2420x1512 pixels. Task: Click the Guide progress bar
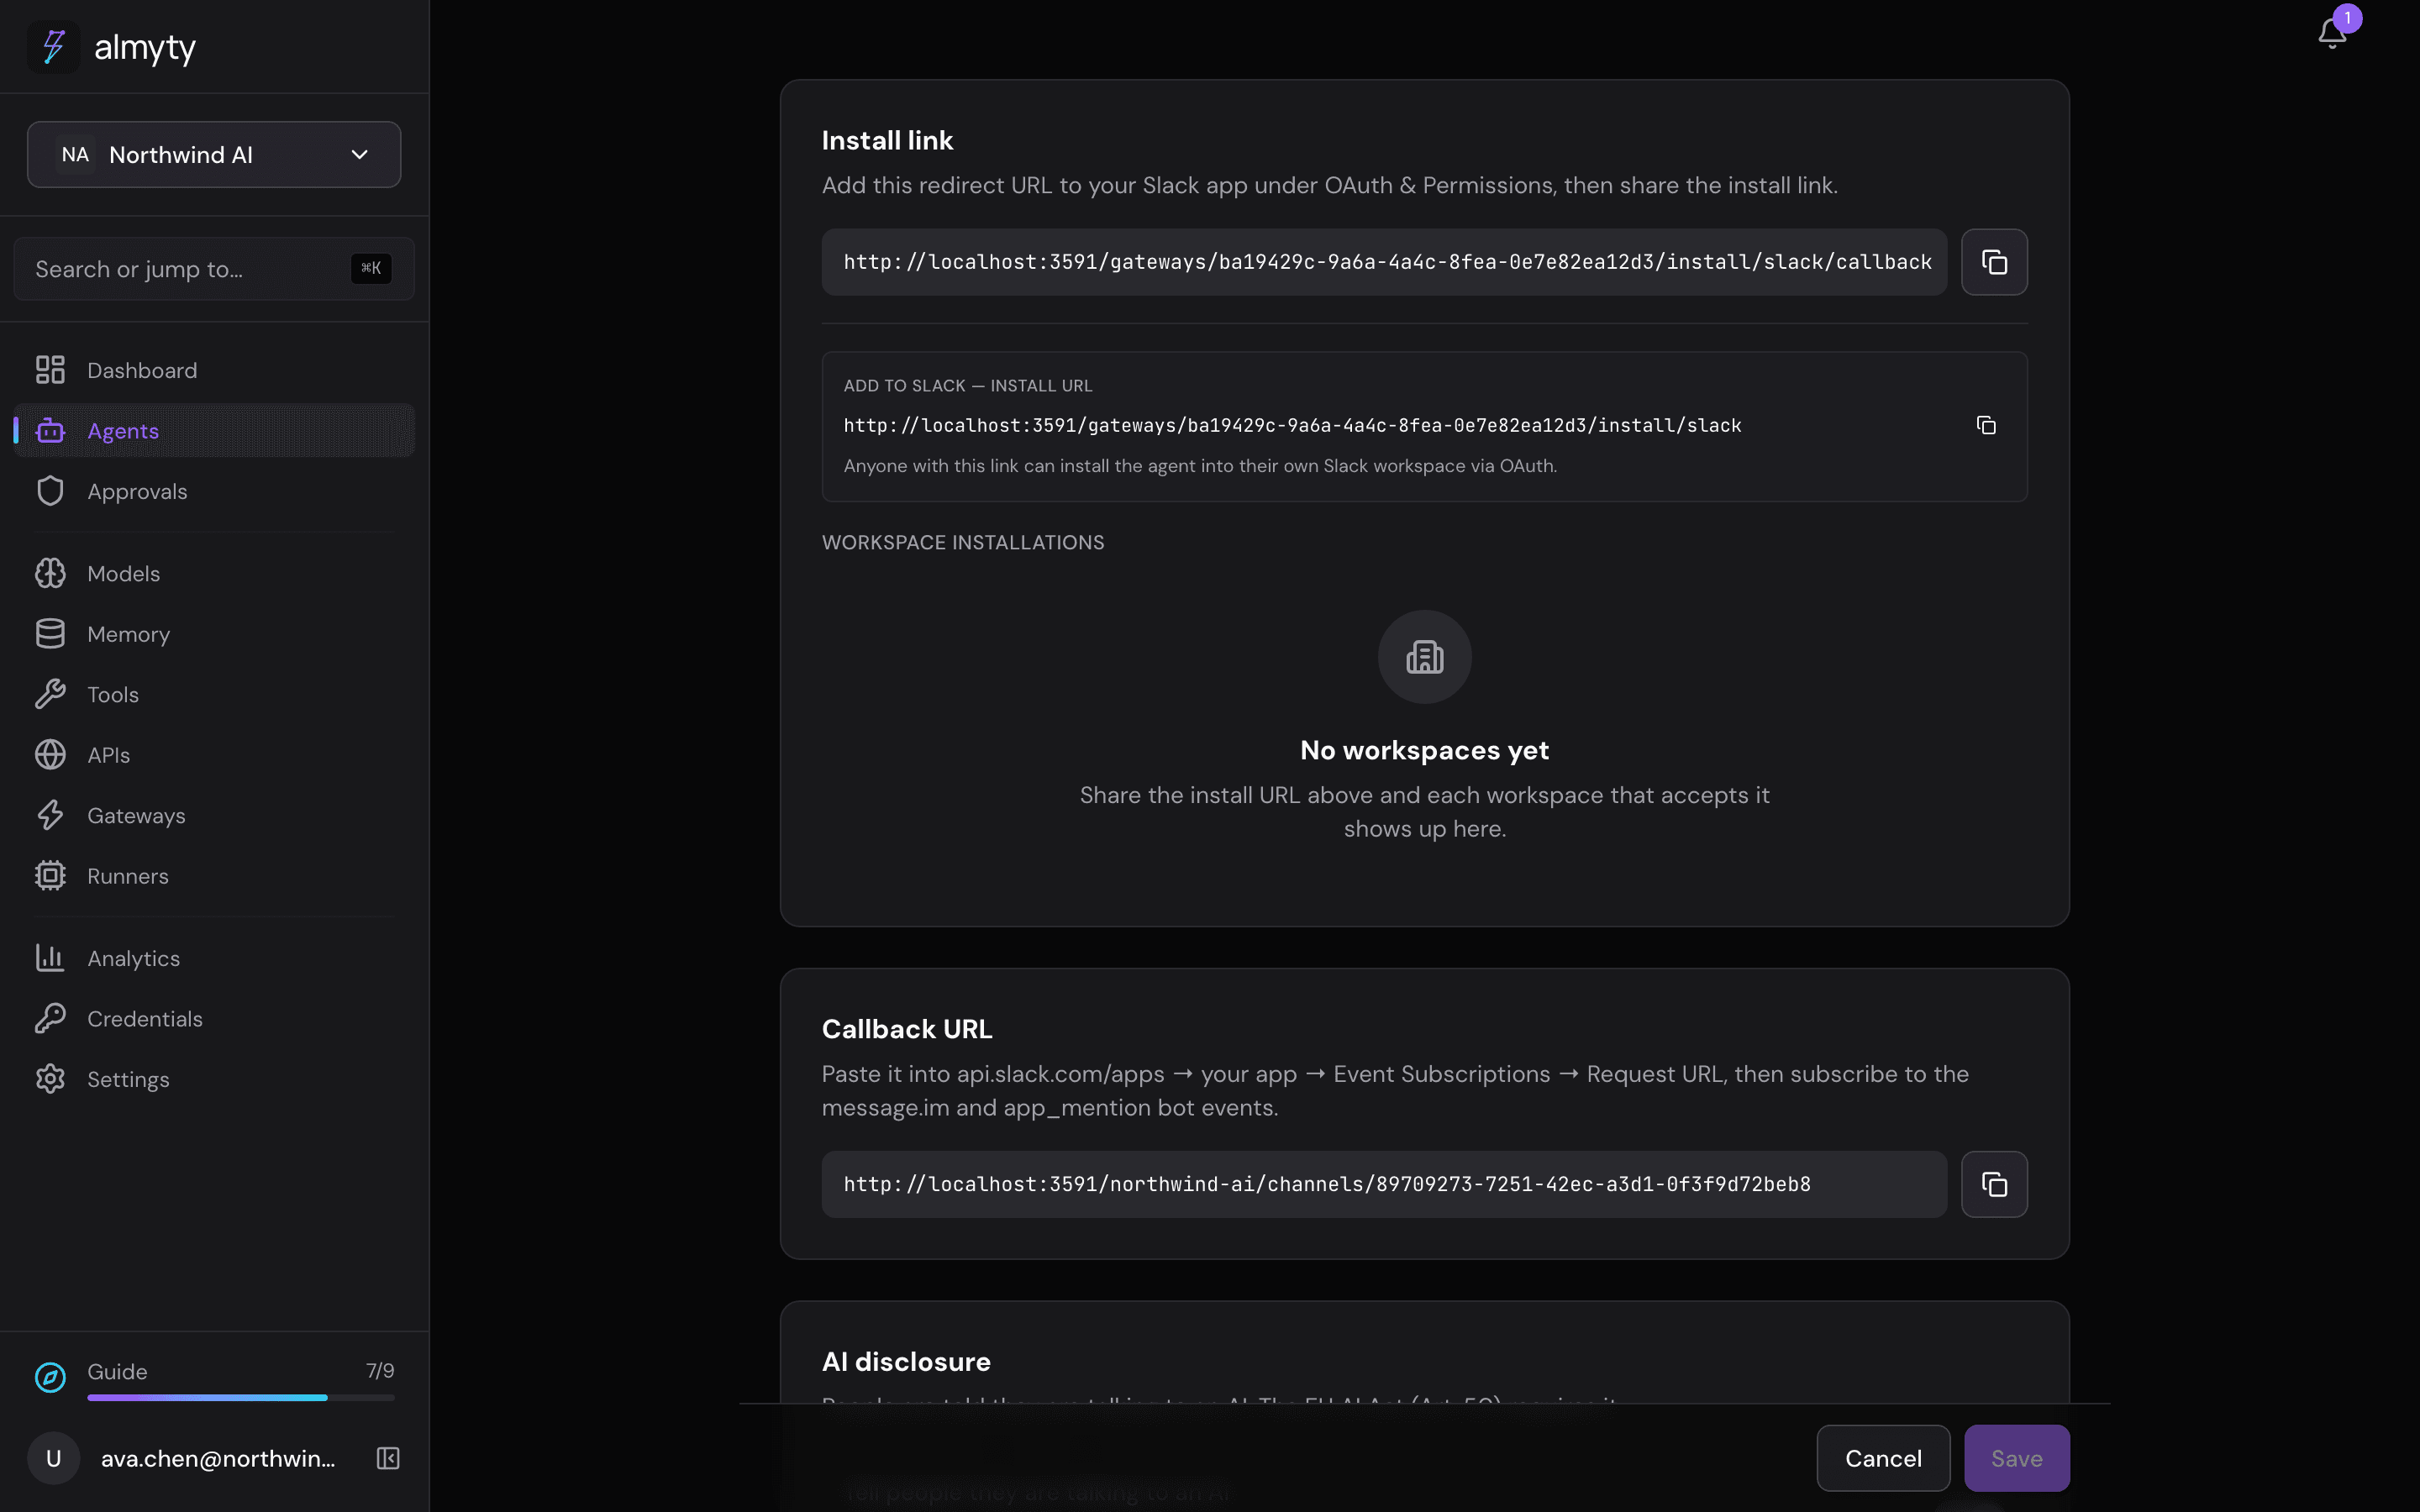241,1397
